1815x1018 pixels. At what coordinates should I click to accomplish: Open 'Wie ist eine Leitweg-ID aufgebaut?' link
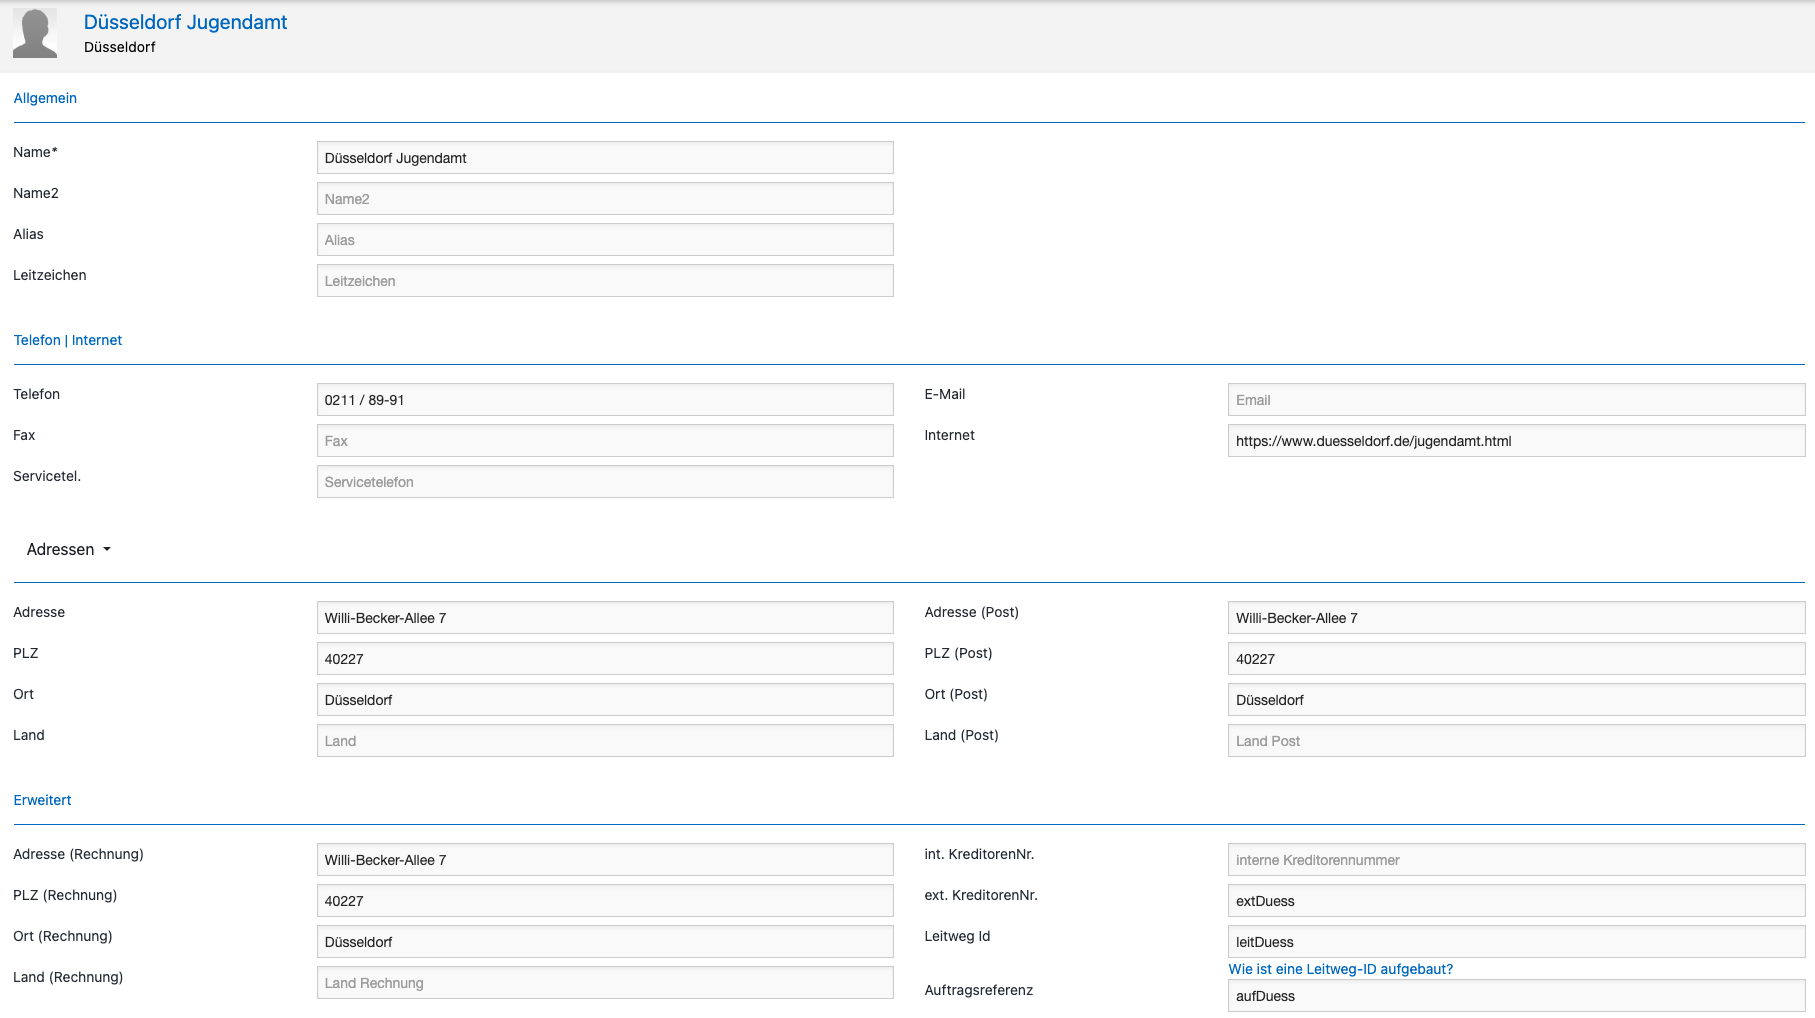pos(1340,969)
